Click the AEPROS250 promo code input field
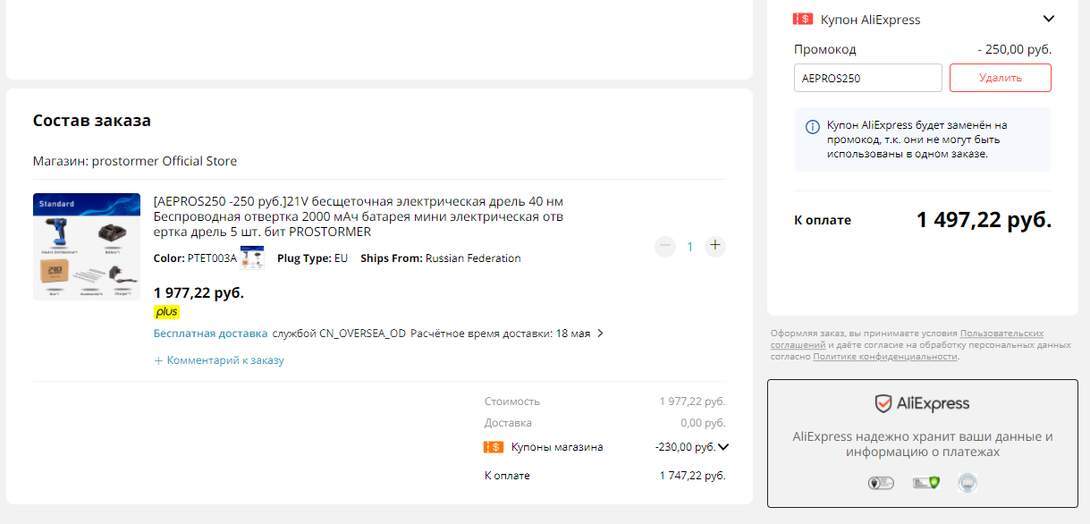Image resolution: width=1090 pixels, height=524 pixels. tap(868, 78)
